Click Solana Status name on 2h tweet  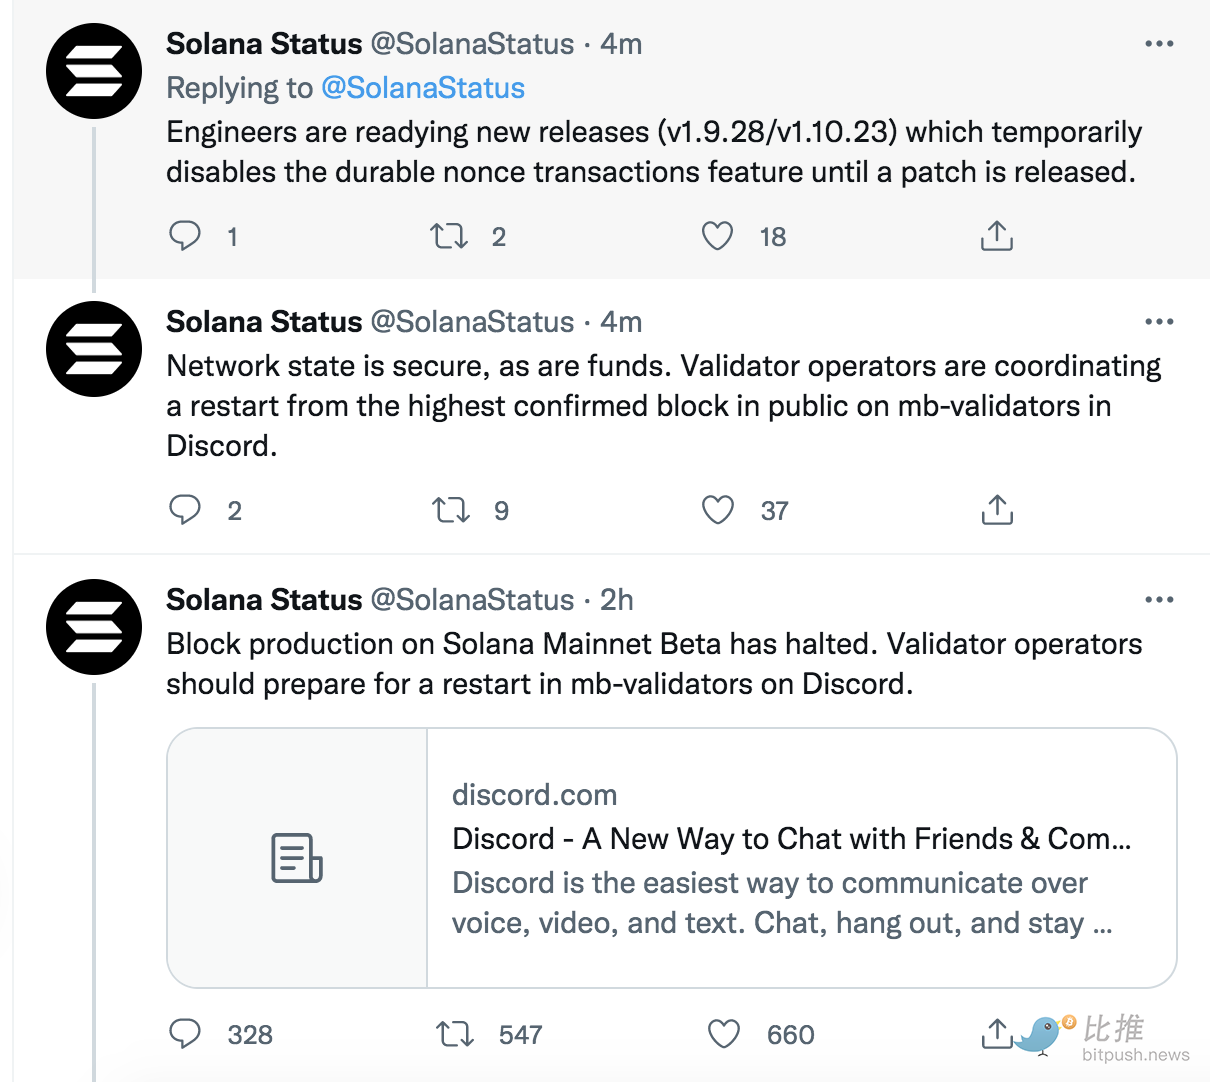264,600
